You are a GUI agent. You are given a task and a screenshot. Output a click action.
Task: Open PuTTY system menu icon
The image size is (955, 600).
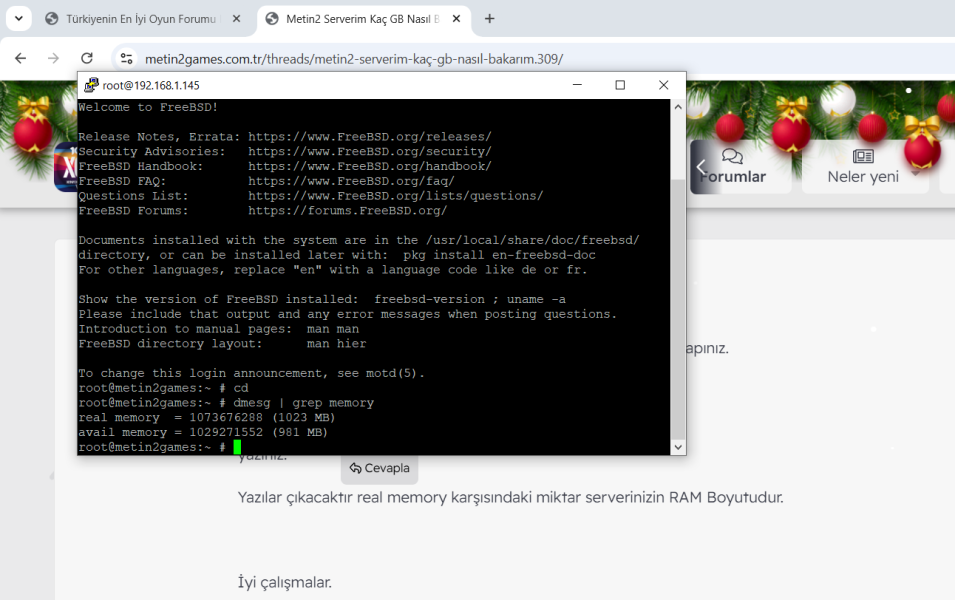coord(91,86)
